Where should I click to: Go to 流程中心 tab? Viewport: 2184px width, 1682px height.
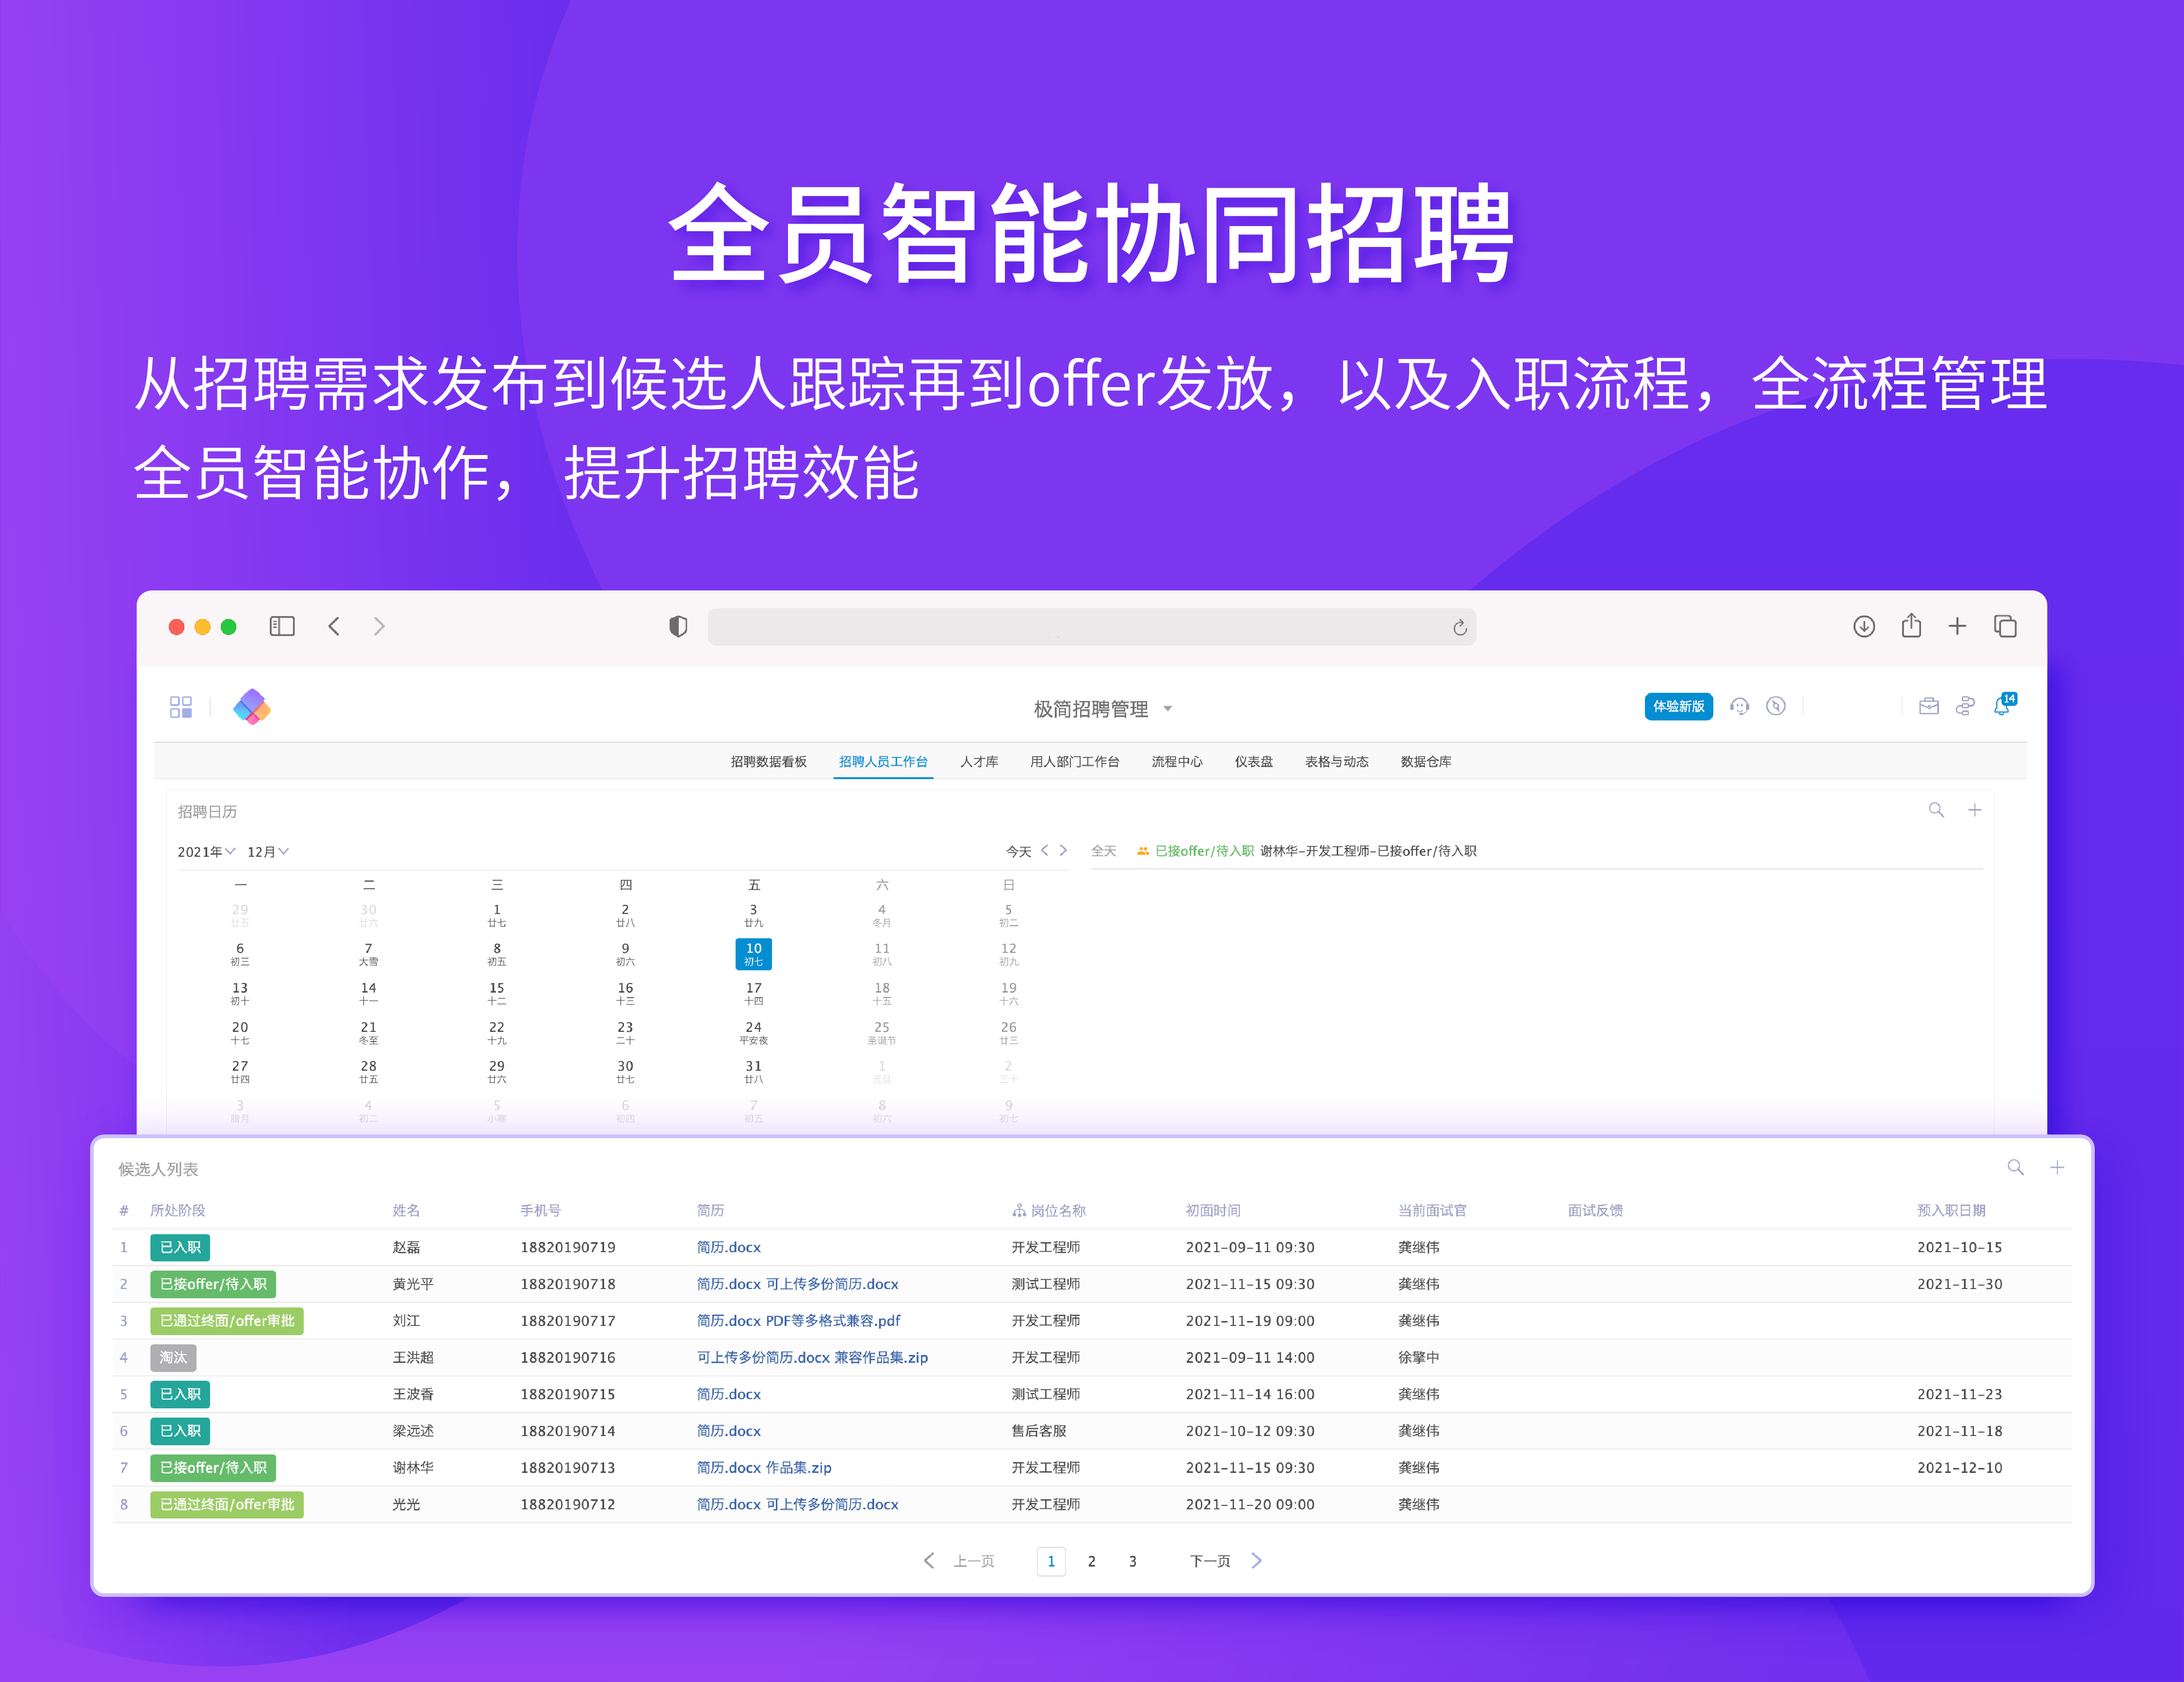(x=1177, y=761)
